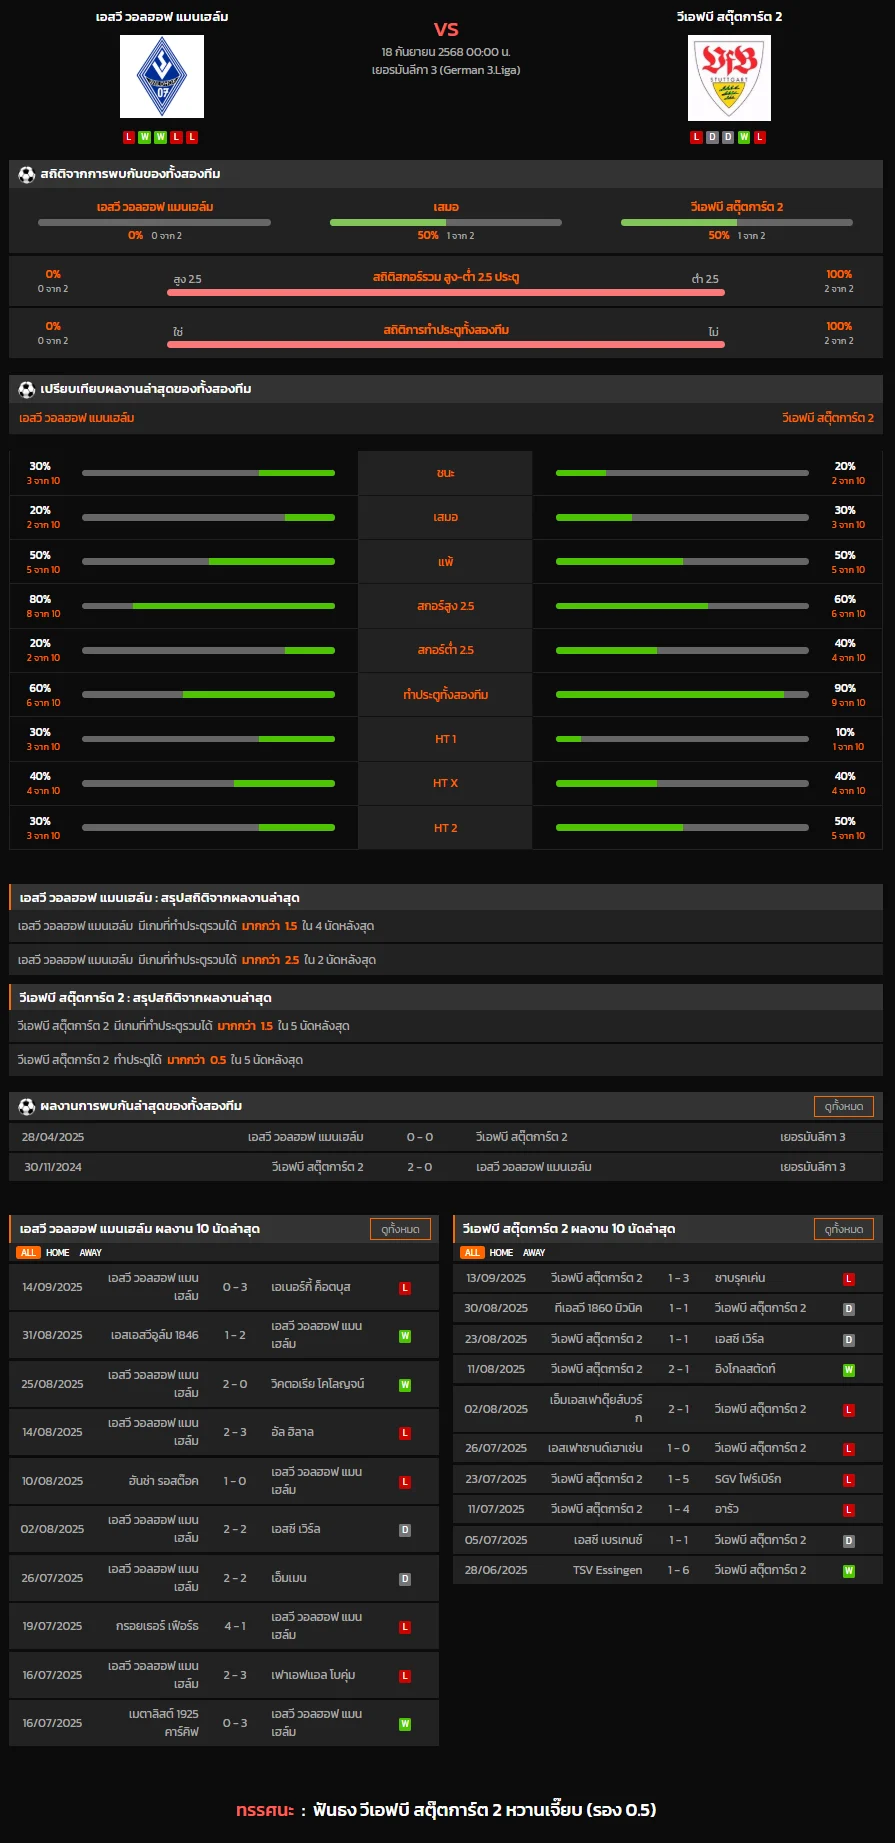This screenshot has height=1843, width=895.
Task: Click the L result badge for the 19/07/2025 match
Action: [x=405, y=1627]
